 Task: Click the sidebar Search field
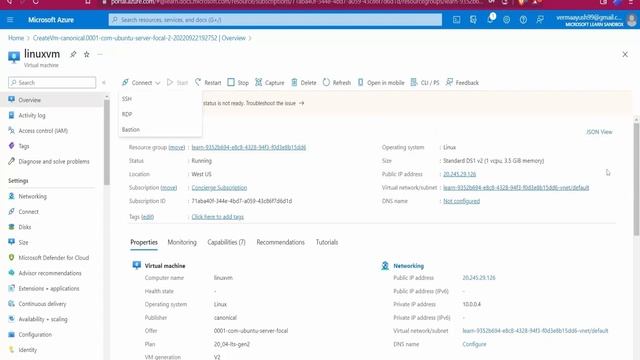[52, 82]
